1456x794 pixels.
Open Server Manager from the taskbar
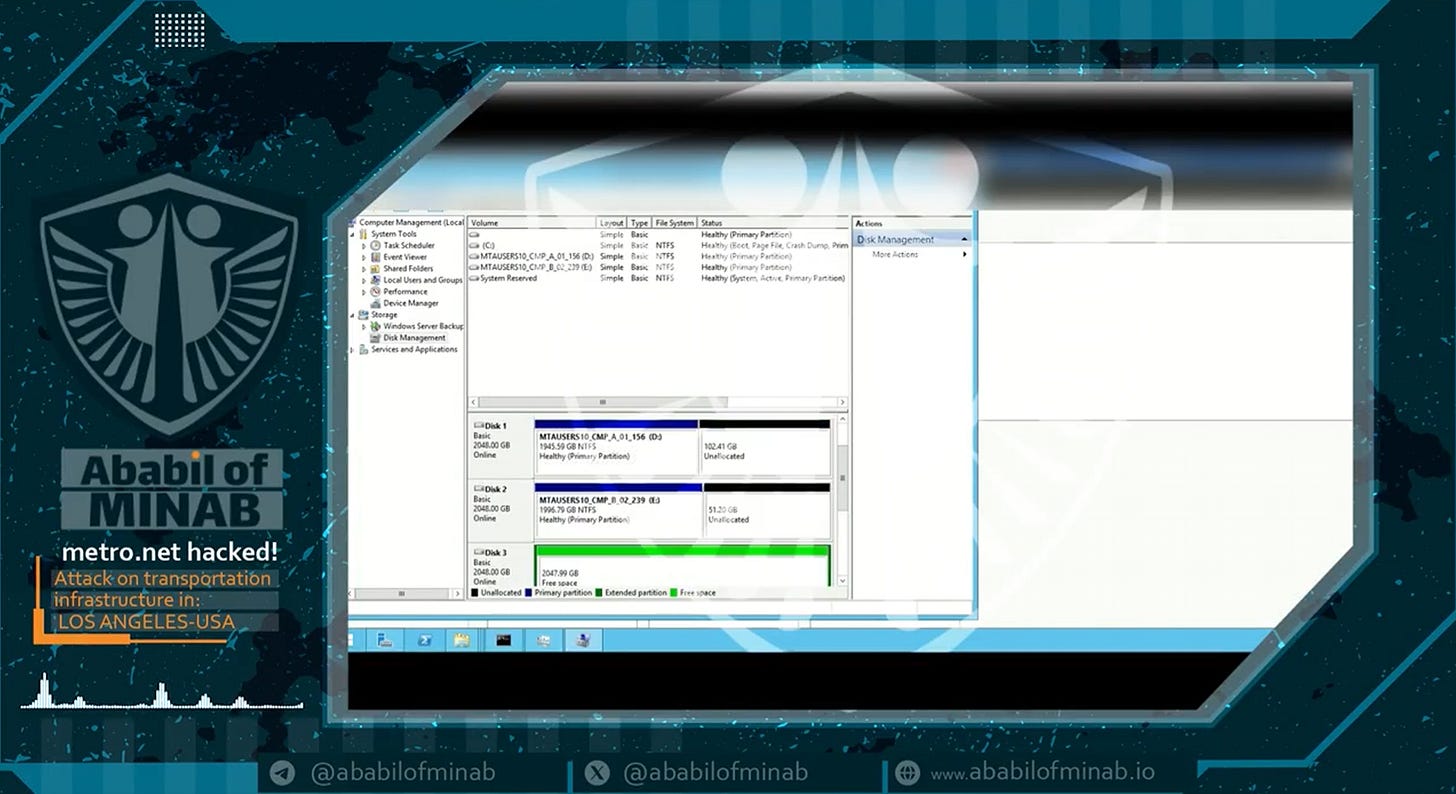[x=384, y=640]
